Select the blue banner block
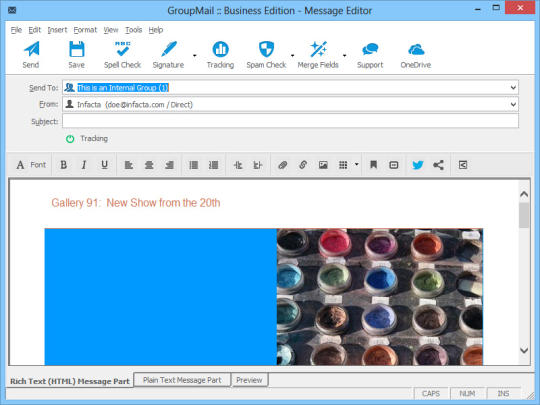The width and height of the screenshot is (540, 405). (x=160, y=297)
